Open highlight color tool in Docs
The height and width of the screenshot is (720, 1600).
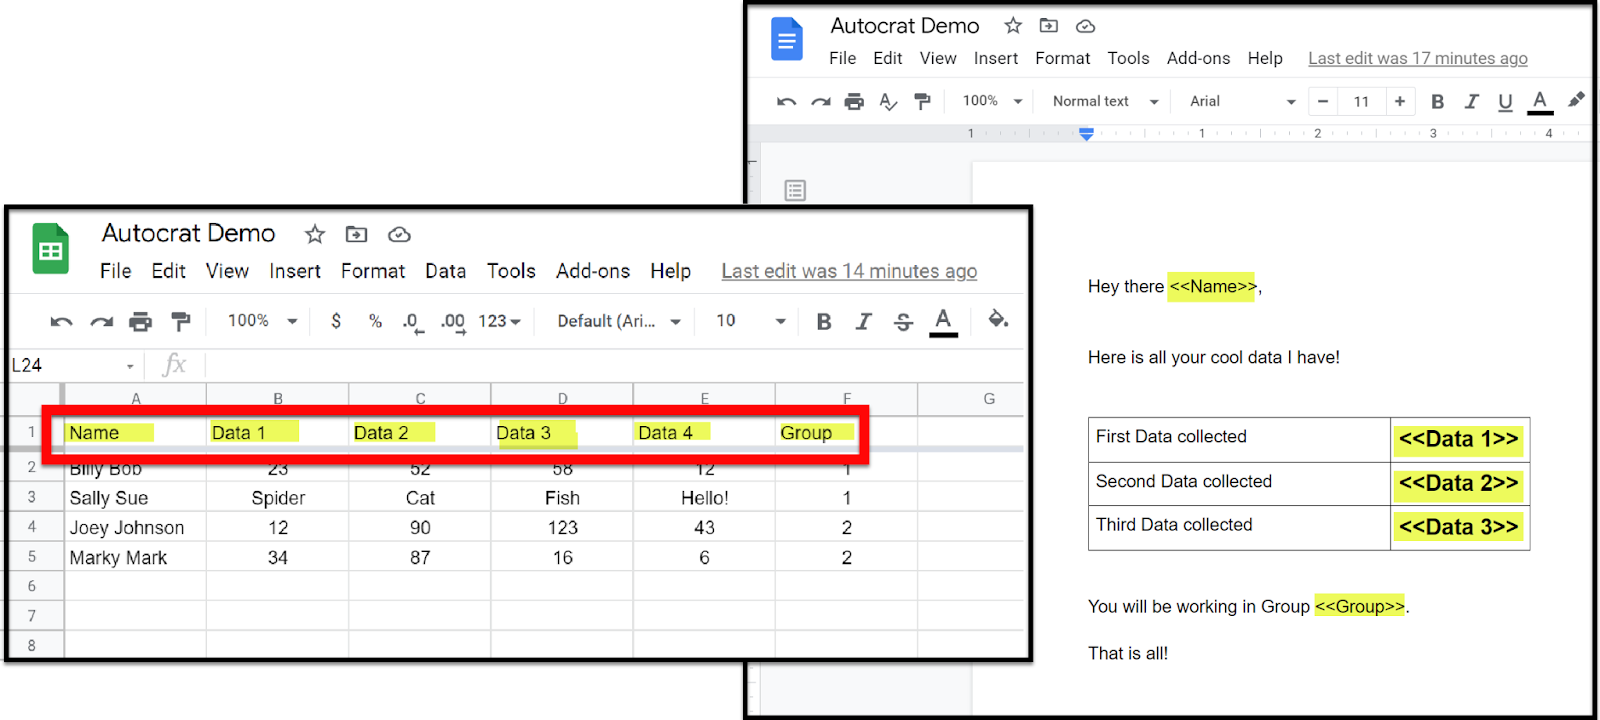pyautogui.click(x=1576, y=100)
